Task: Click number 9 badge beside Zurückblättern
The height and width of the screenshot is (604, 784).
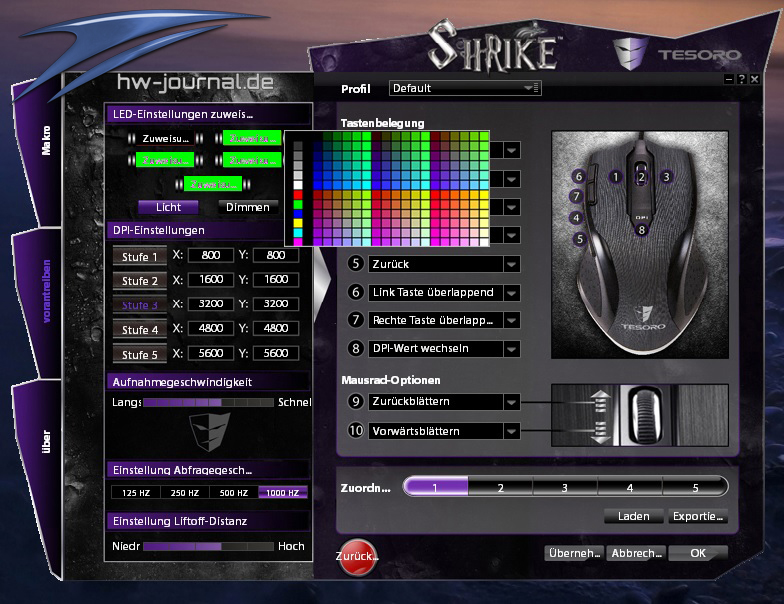Action: pyautogui.click(x=356, y=401)
